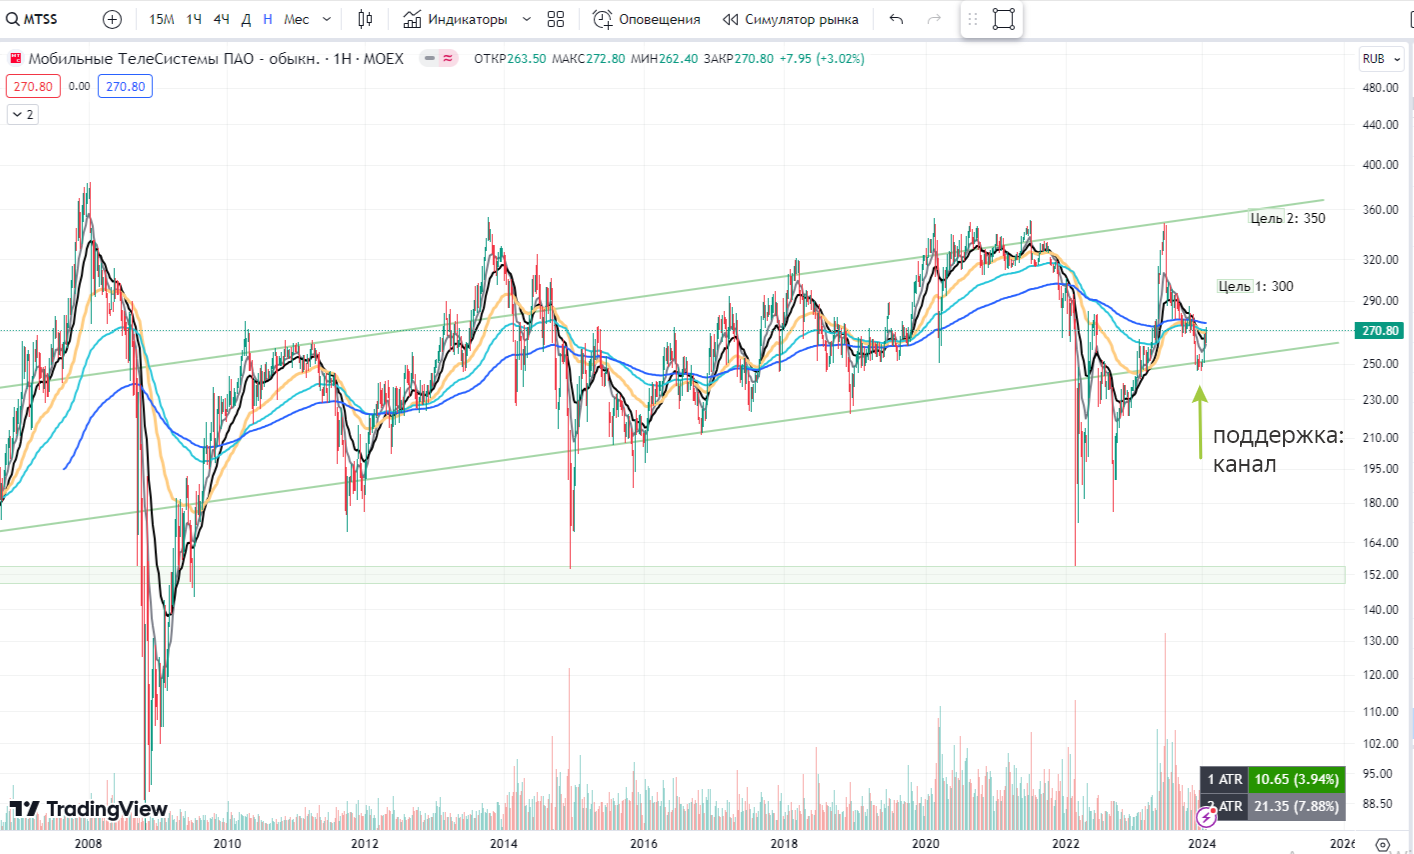Create an alert via Оповещения

point(646,19)
